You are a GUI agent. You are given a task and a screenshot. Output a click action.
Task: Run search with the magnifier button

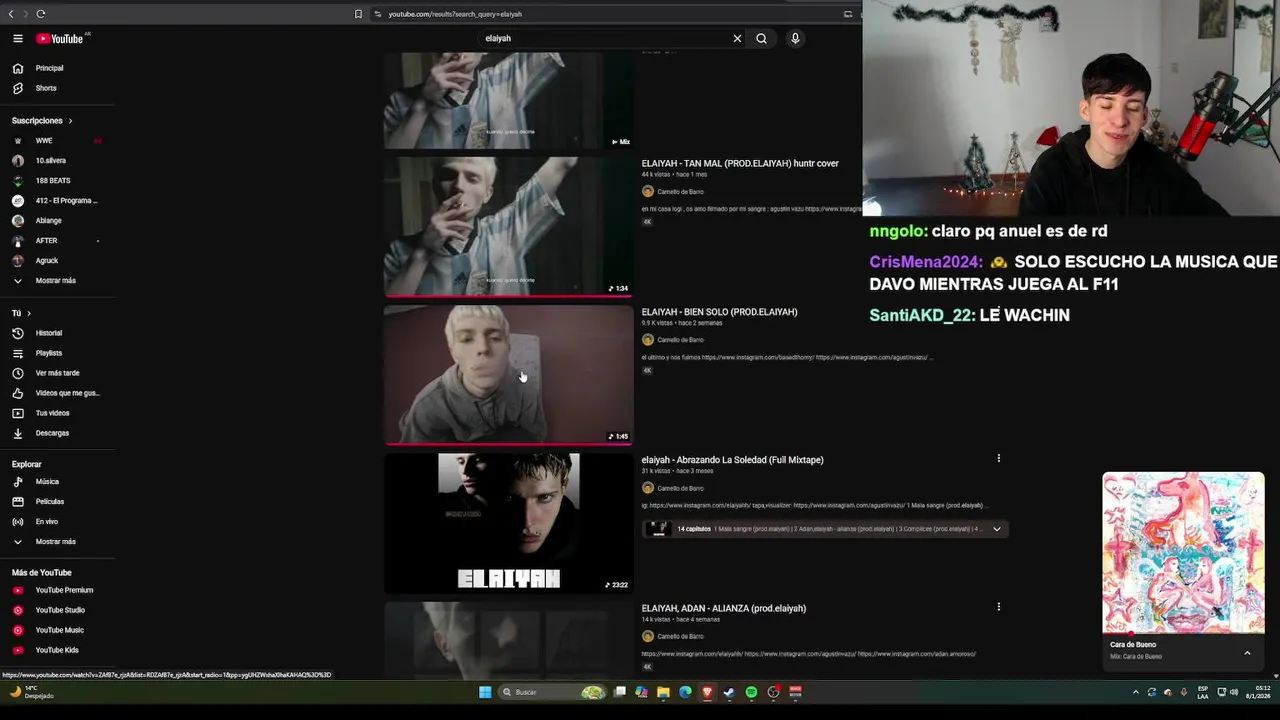(762, 38)
